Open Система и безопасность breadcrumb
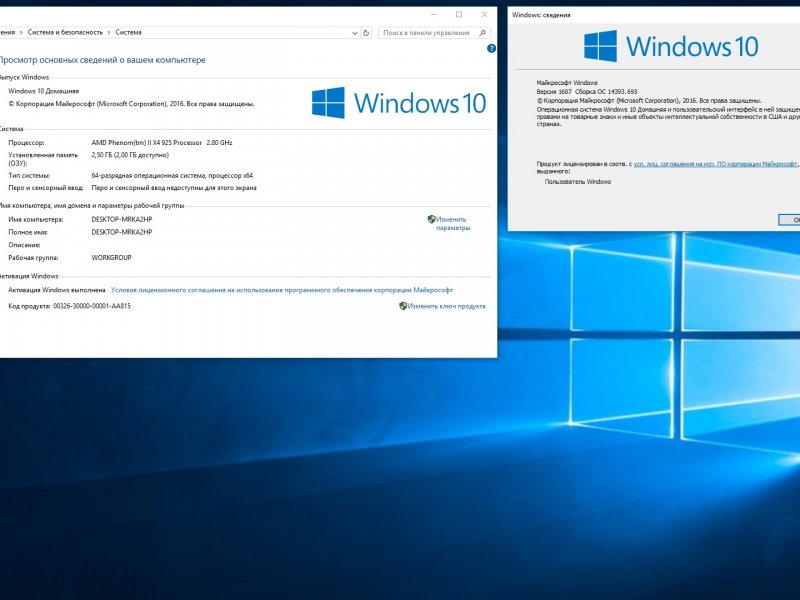800x600 pixels. pos(65,32)
